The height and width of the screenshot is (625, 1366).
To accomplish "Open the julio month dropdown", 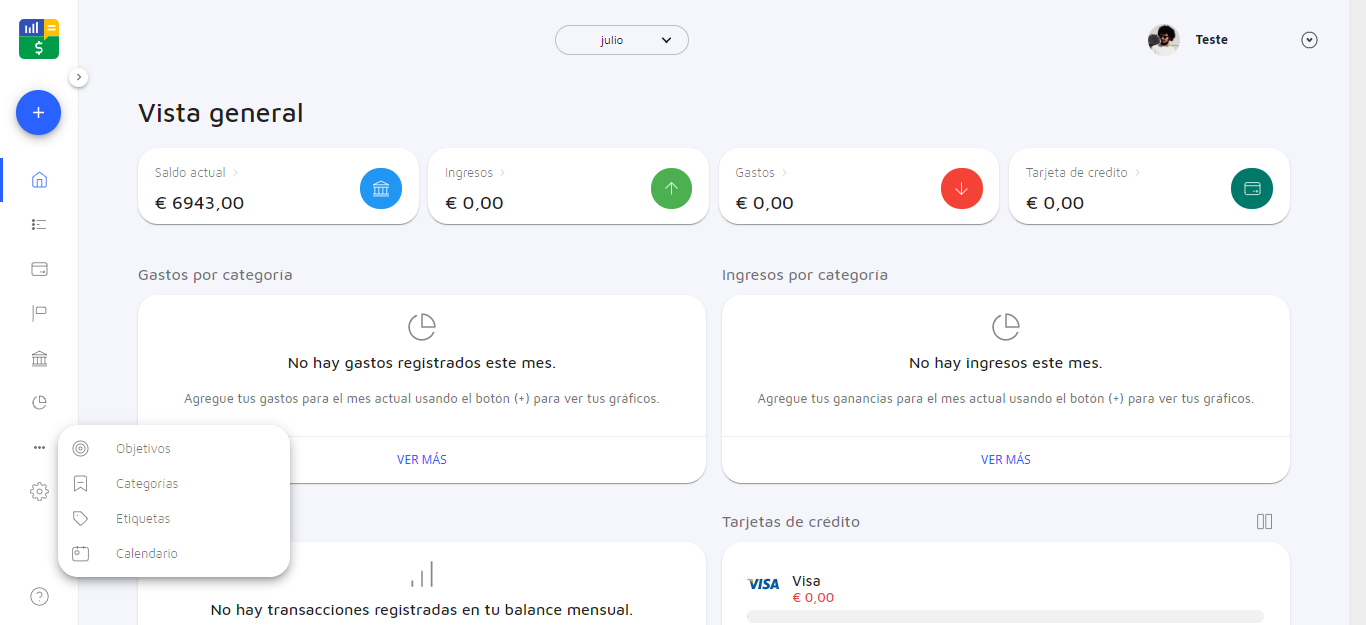I will [x=621, y=40].
